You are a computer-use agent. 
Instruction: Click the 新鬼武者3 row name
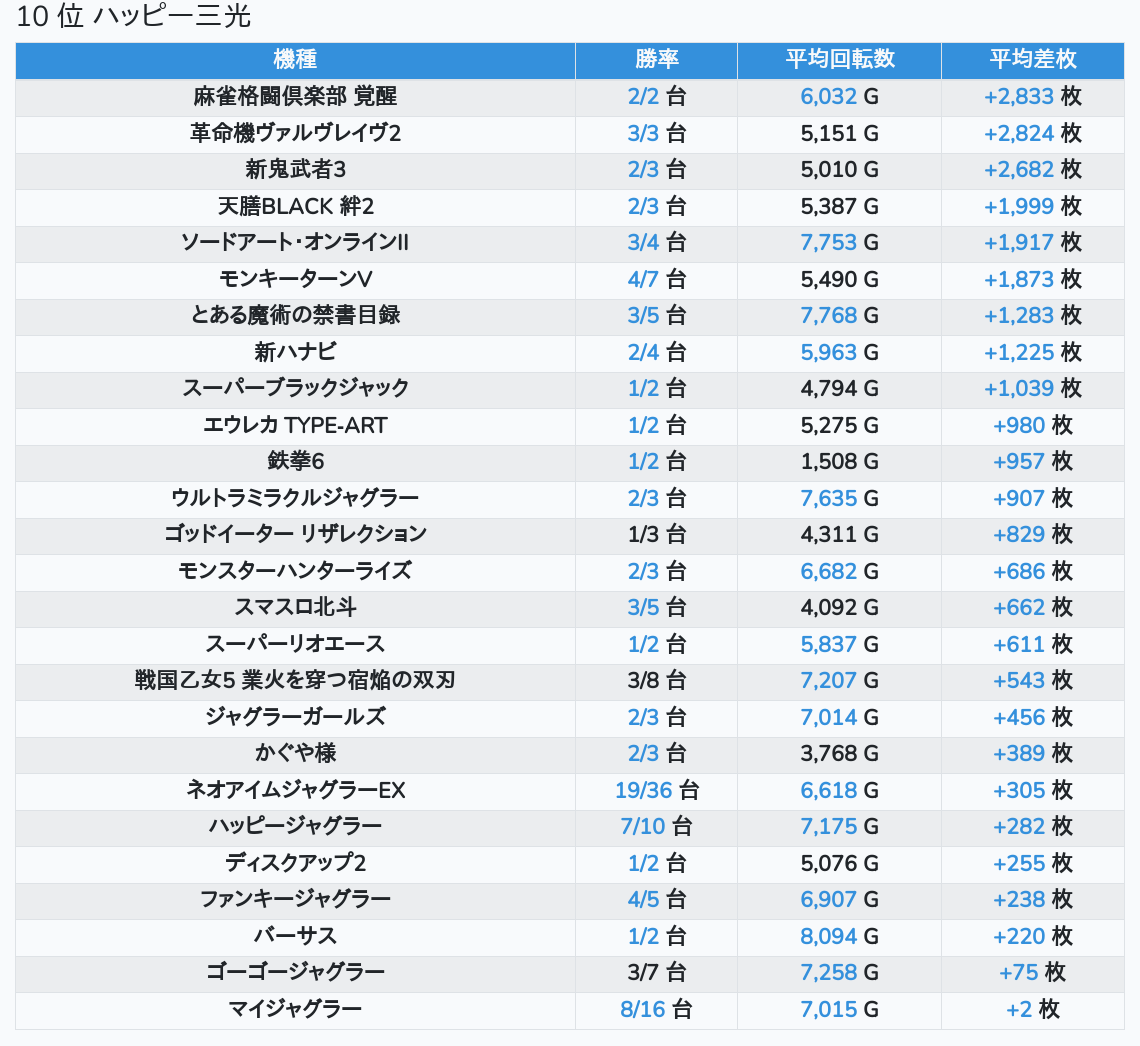pyautogui.click(x=295, y=169)
